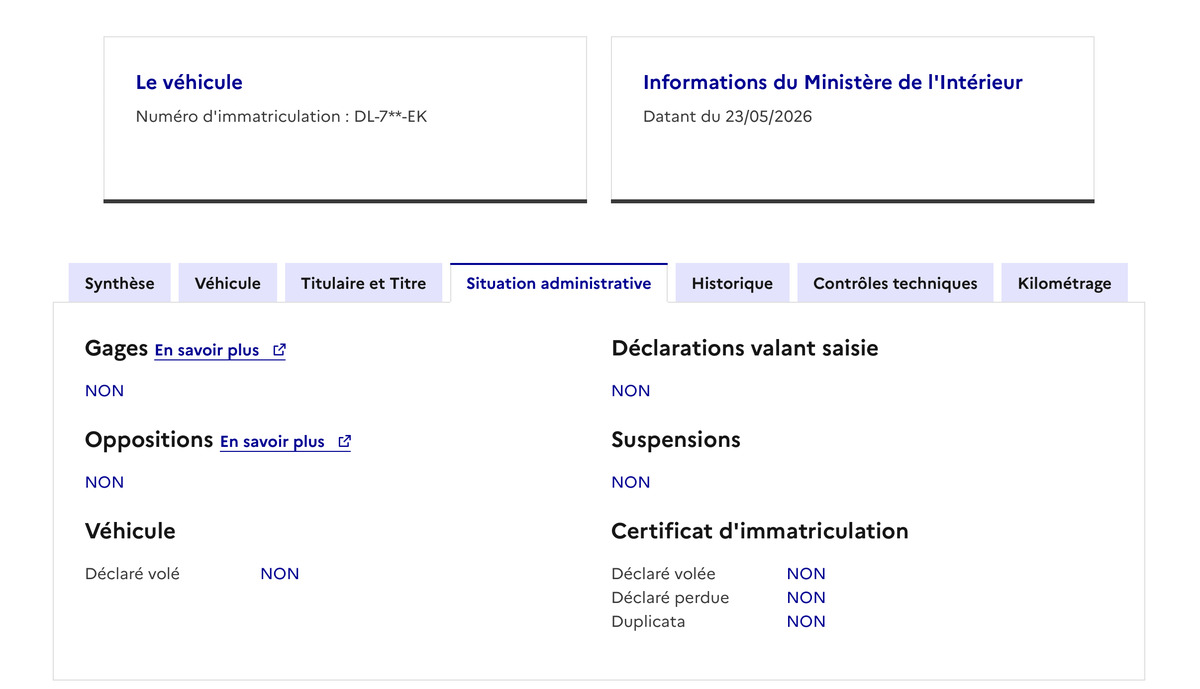Select the Titulaire et Titre tab

pyautogui.click(x=364, y=283)
